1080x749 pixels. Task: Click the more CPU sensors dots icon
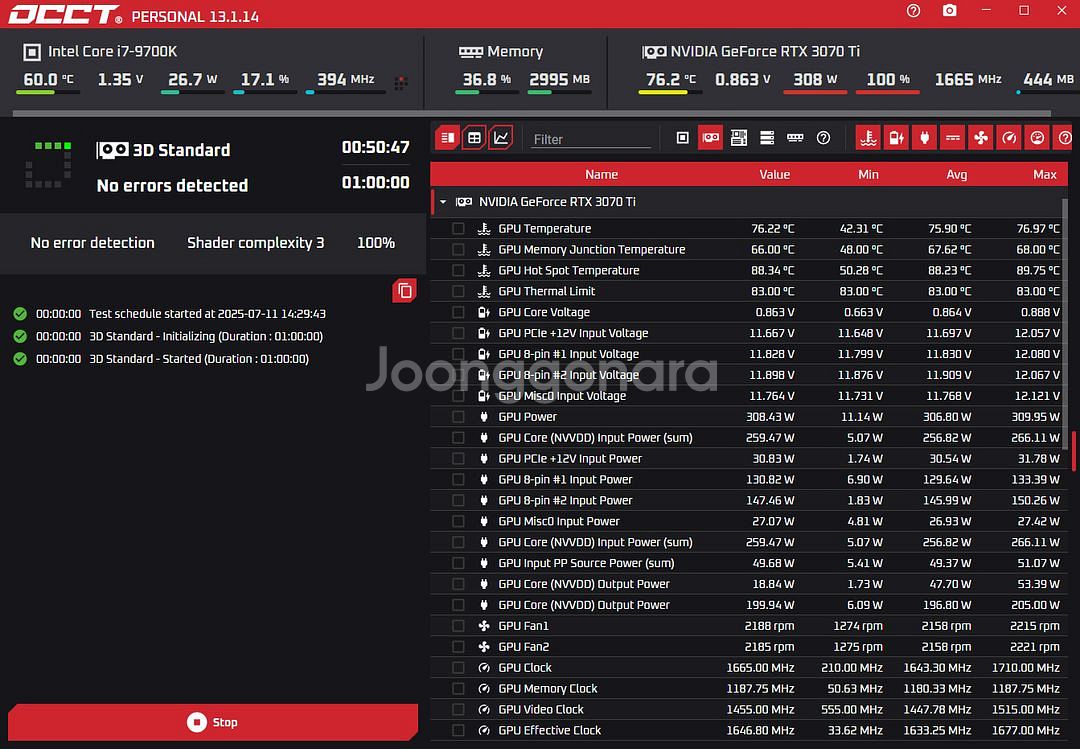pyautogui.click(x=401, y=83)
